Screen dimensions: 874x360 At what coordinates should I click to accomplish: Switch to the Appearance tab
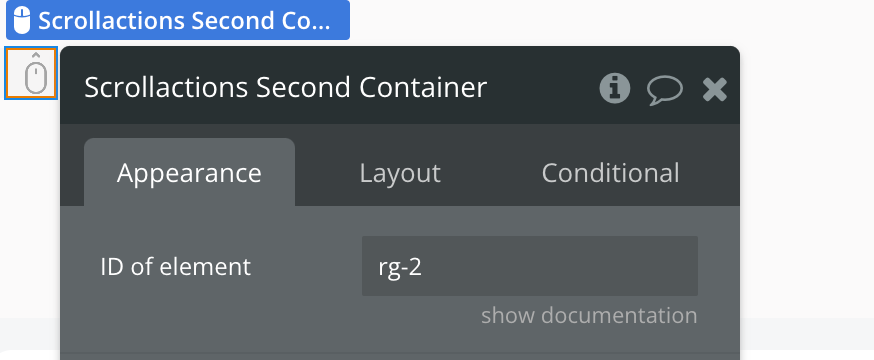tap(189, 173)
